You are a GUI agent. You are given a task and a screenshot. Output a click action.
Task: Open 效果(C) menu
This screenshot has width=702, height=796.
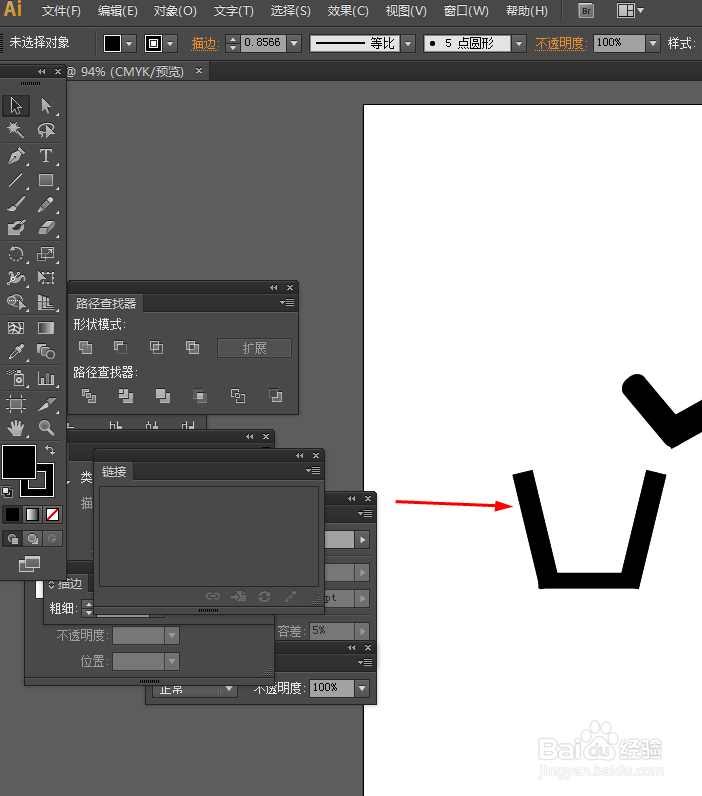[348, 11]
